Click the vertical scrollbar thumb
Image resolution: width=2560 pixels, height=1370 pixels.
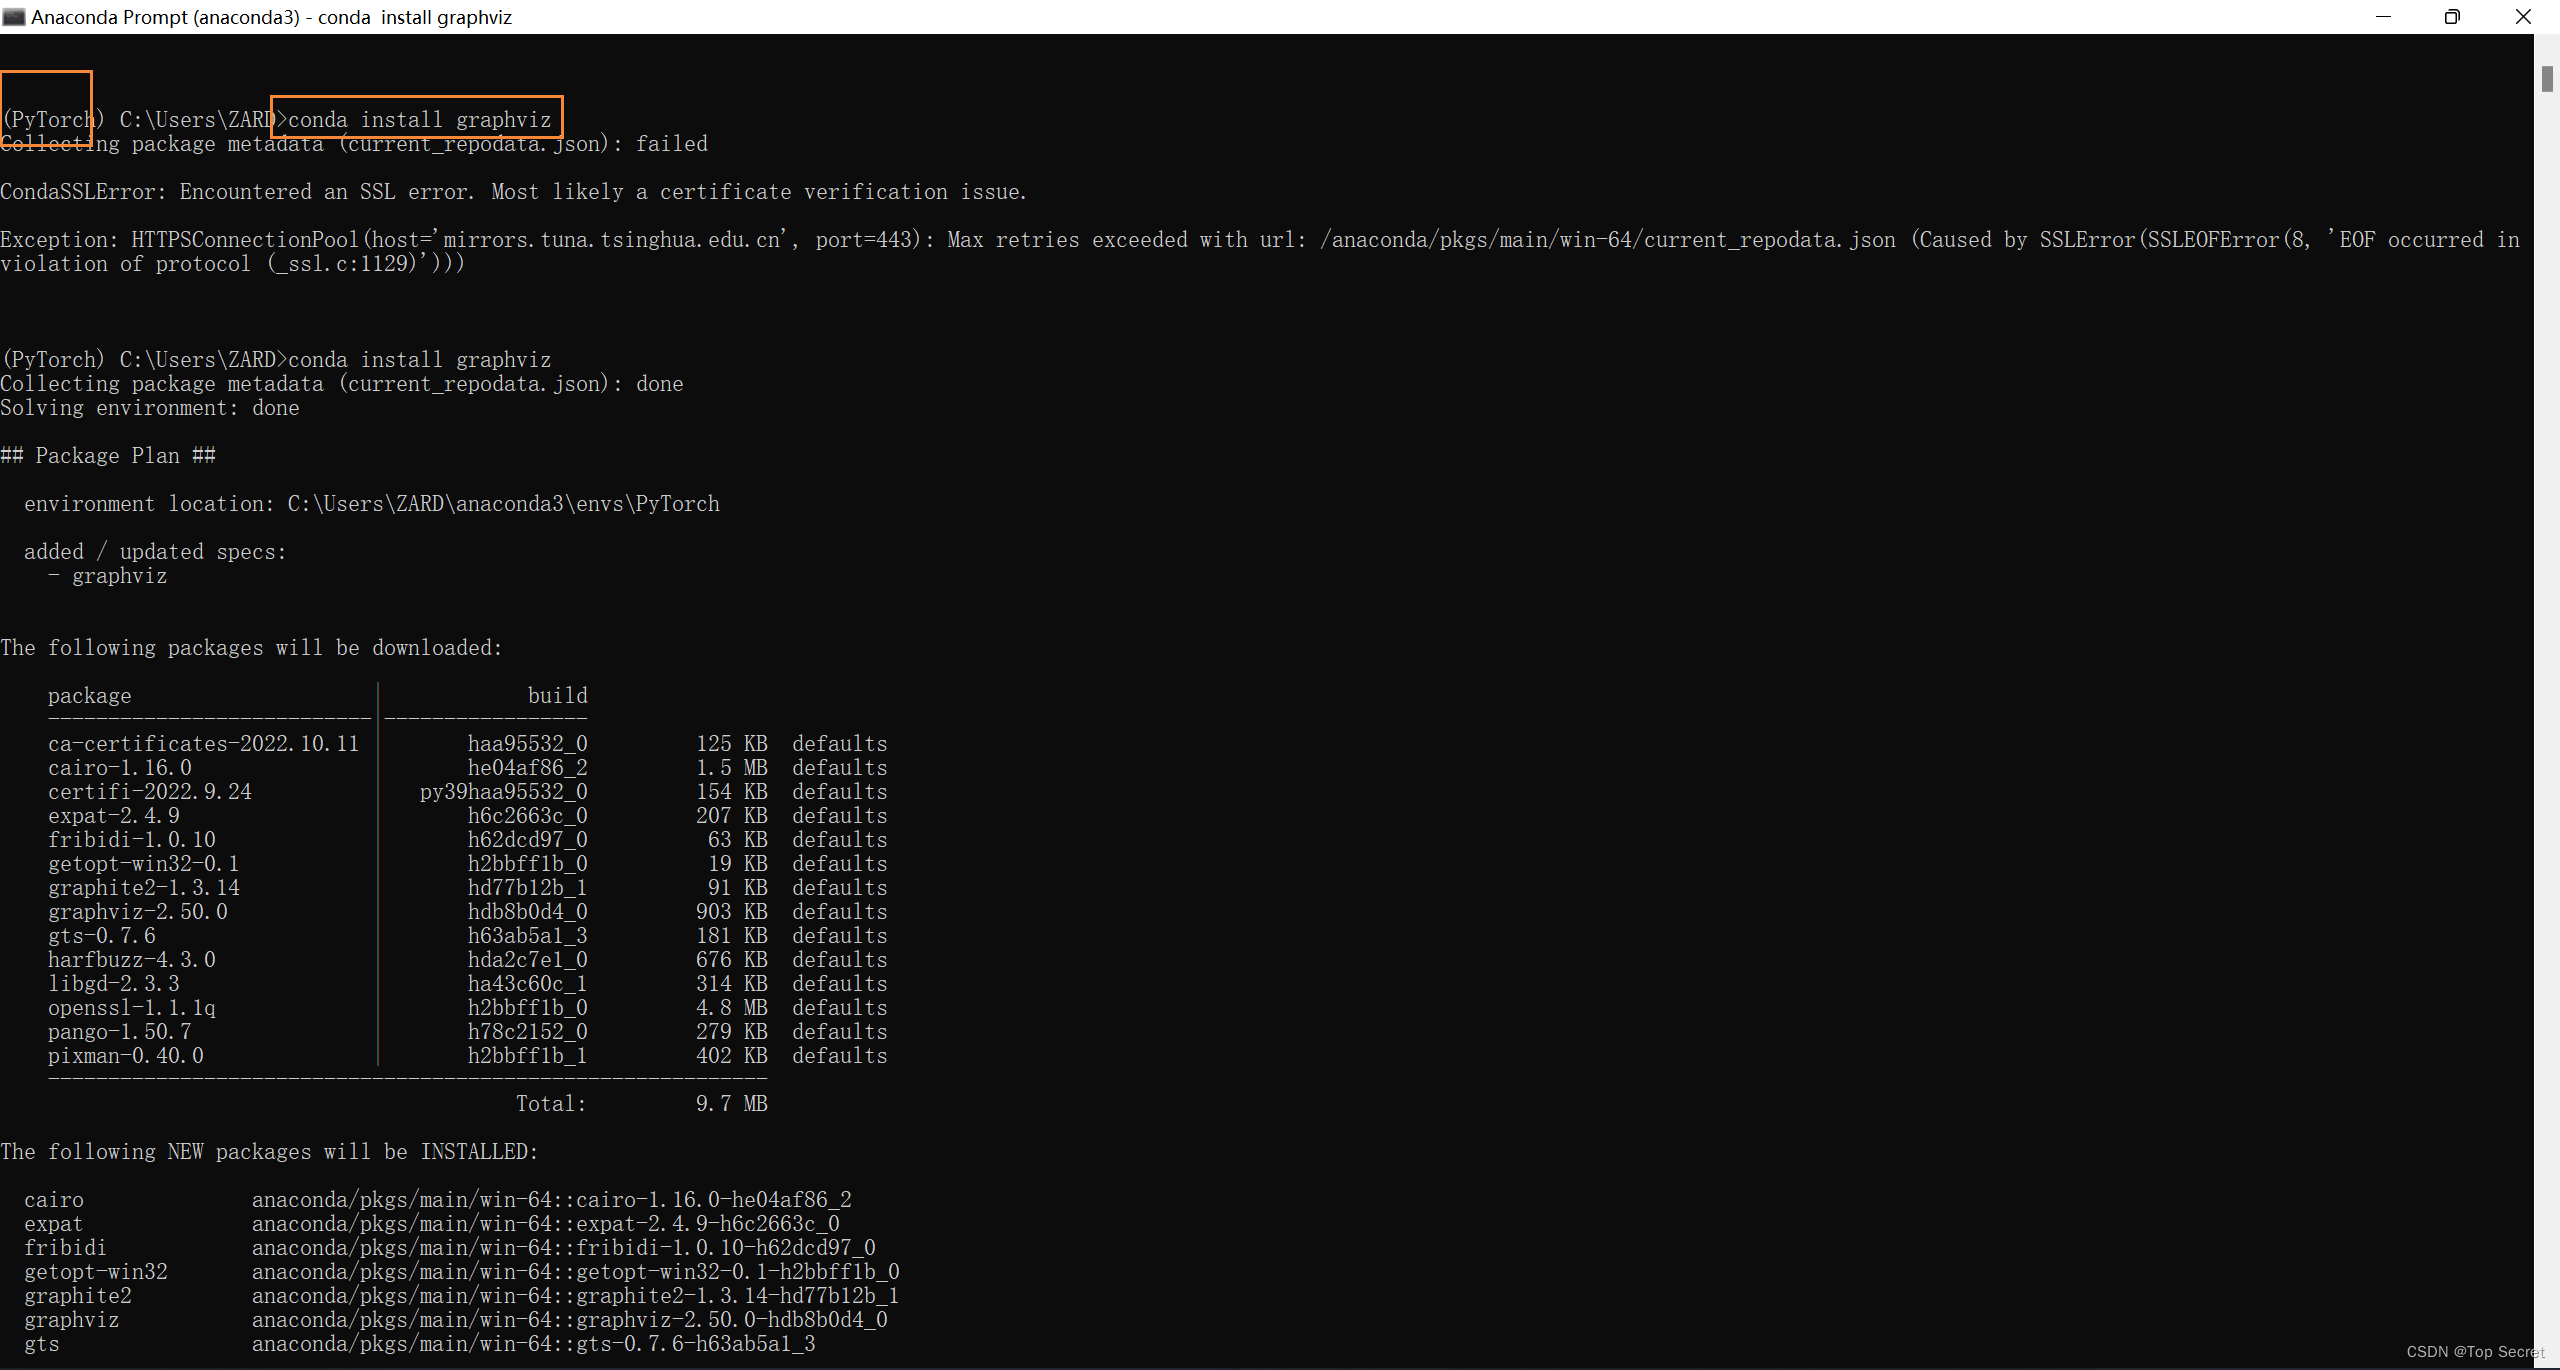click(2546, 79)
